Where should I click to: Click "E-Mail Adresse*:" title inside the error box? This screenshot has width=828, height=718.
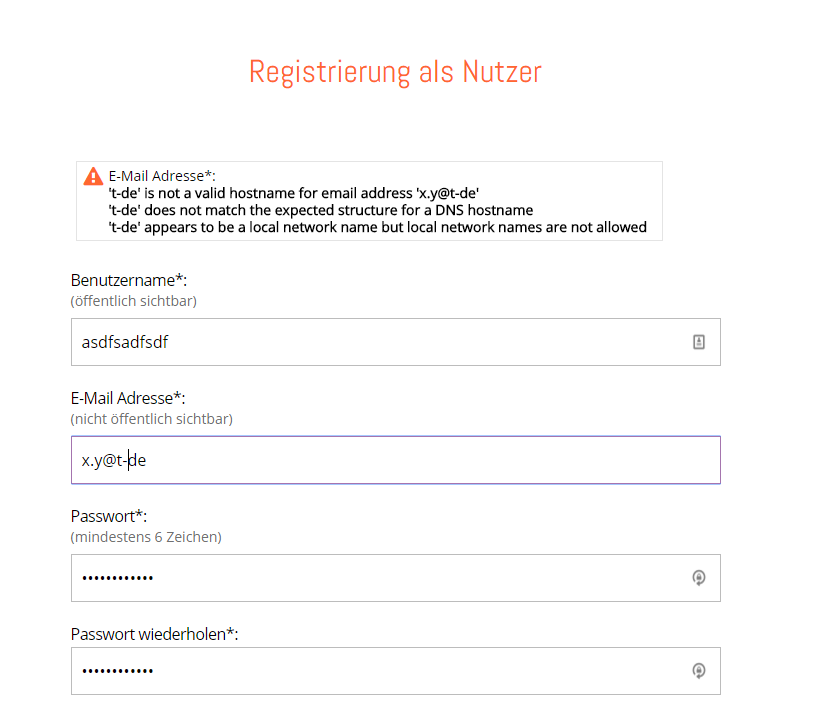pyautogui.click(x=162, y=176)
